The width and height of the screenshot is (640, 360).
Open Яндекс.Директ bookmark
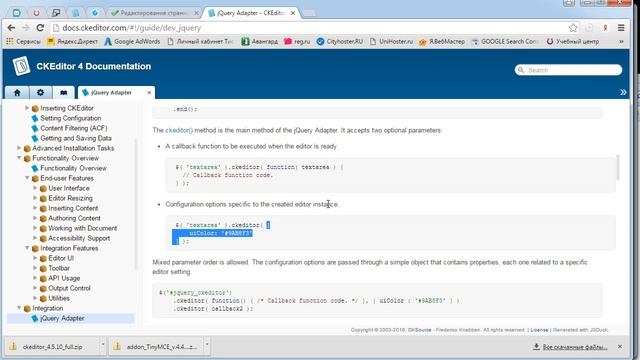pos(72,41)
